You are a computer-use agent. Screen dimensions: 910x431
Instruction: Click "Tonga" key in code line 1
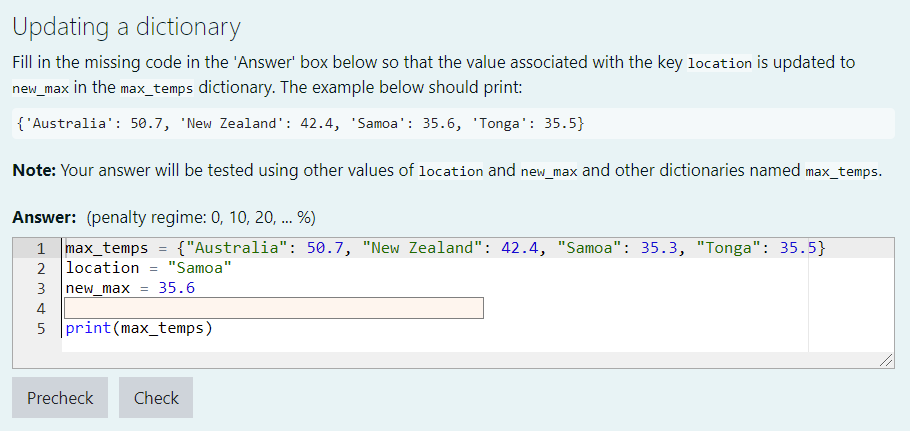pyautogui.click(x=730, y=248)
